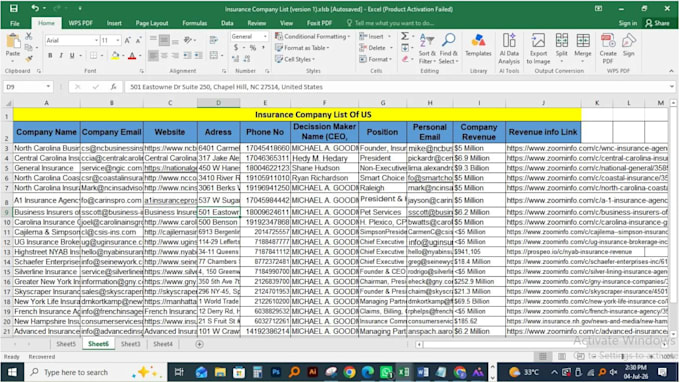The width and height of the screenshot is (680, 382).
Task: Toggle Underline formatting
Action: tap(72, 56)
